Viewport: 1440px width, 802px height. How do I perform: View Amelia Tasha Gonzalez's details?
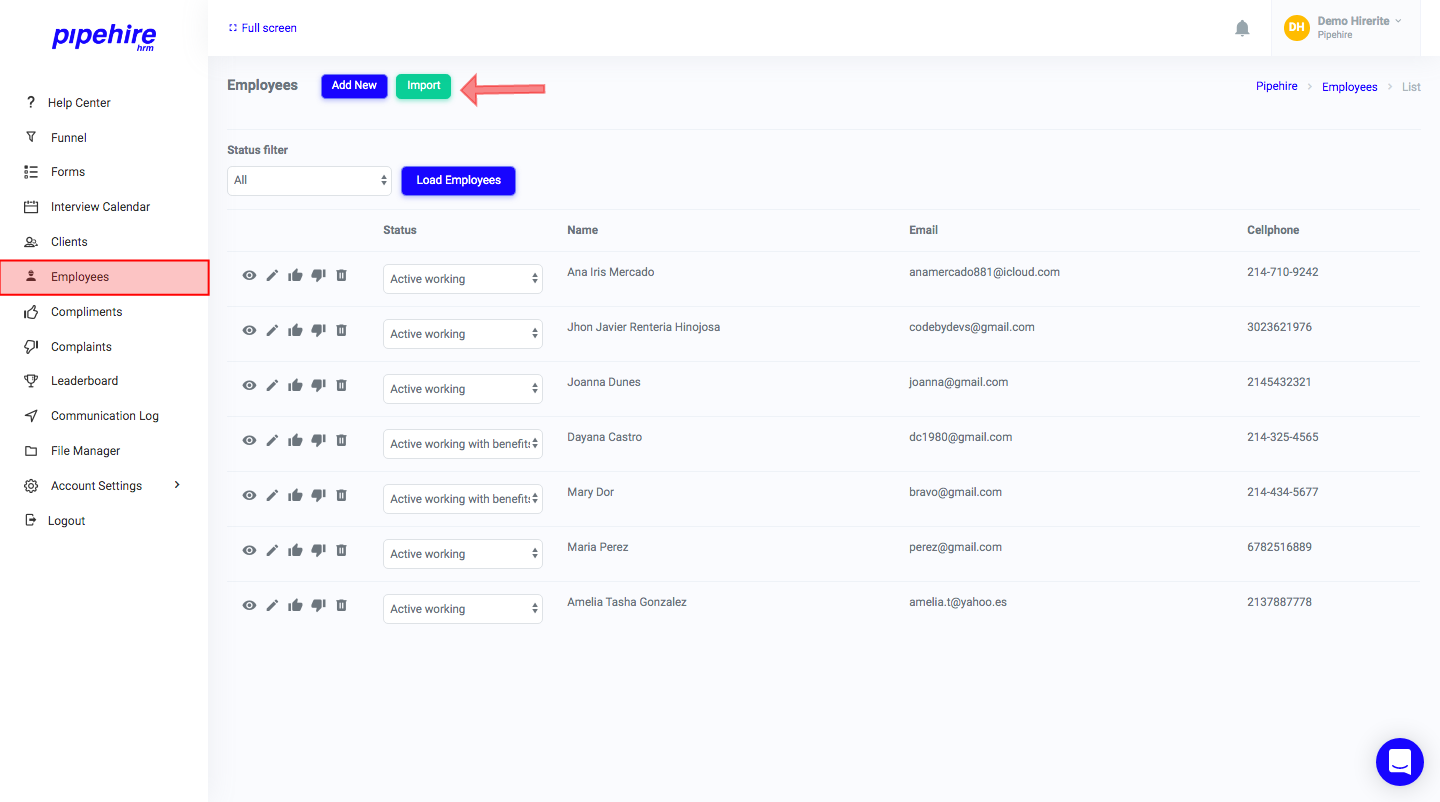click(249, 604)
